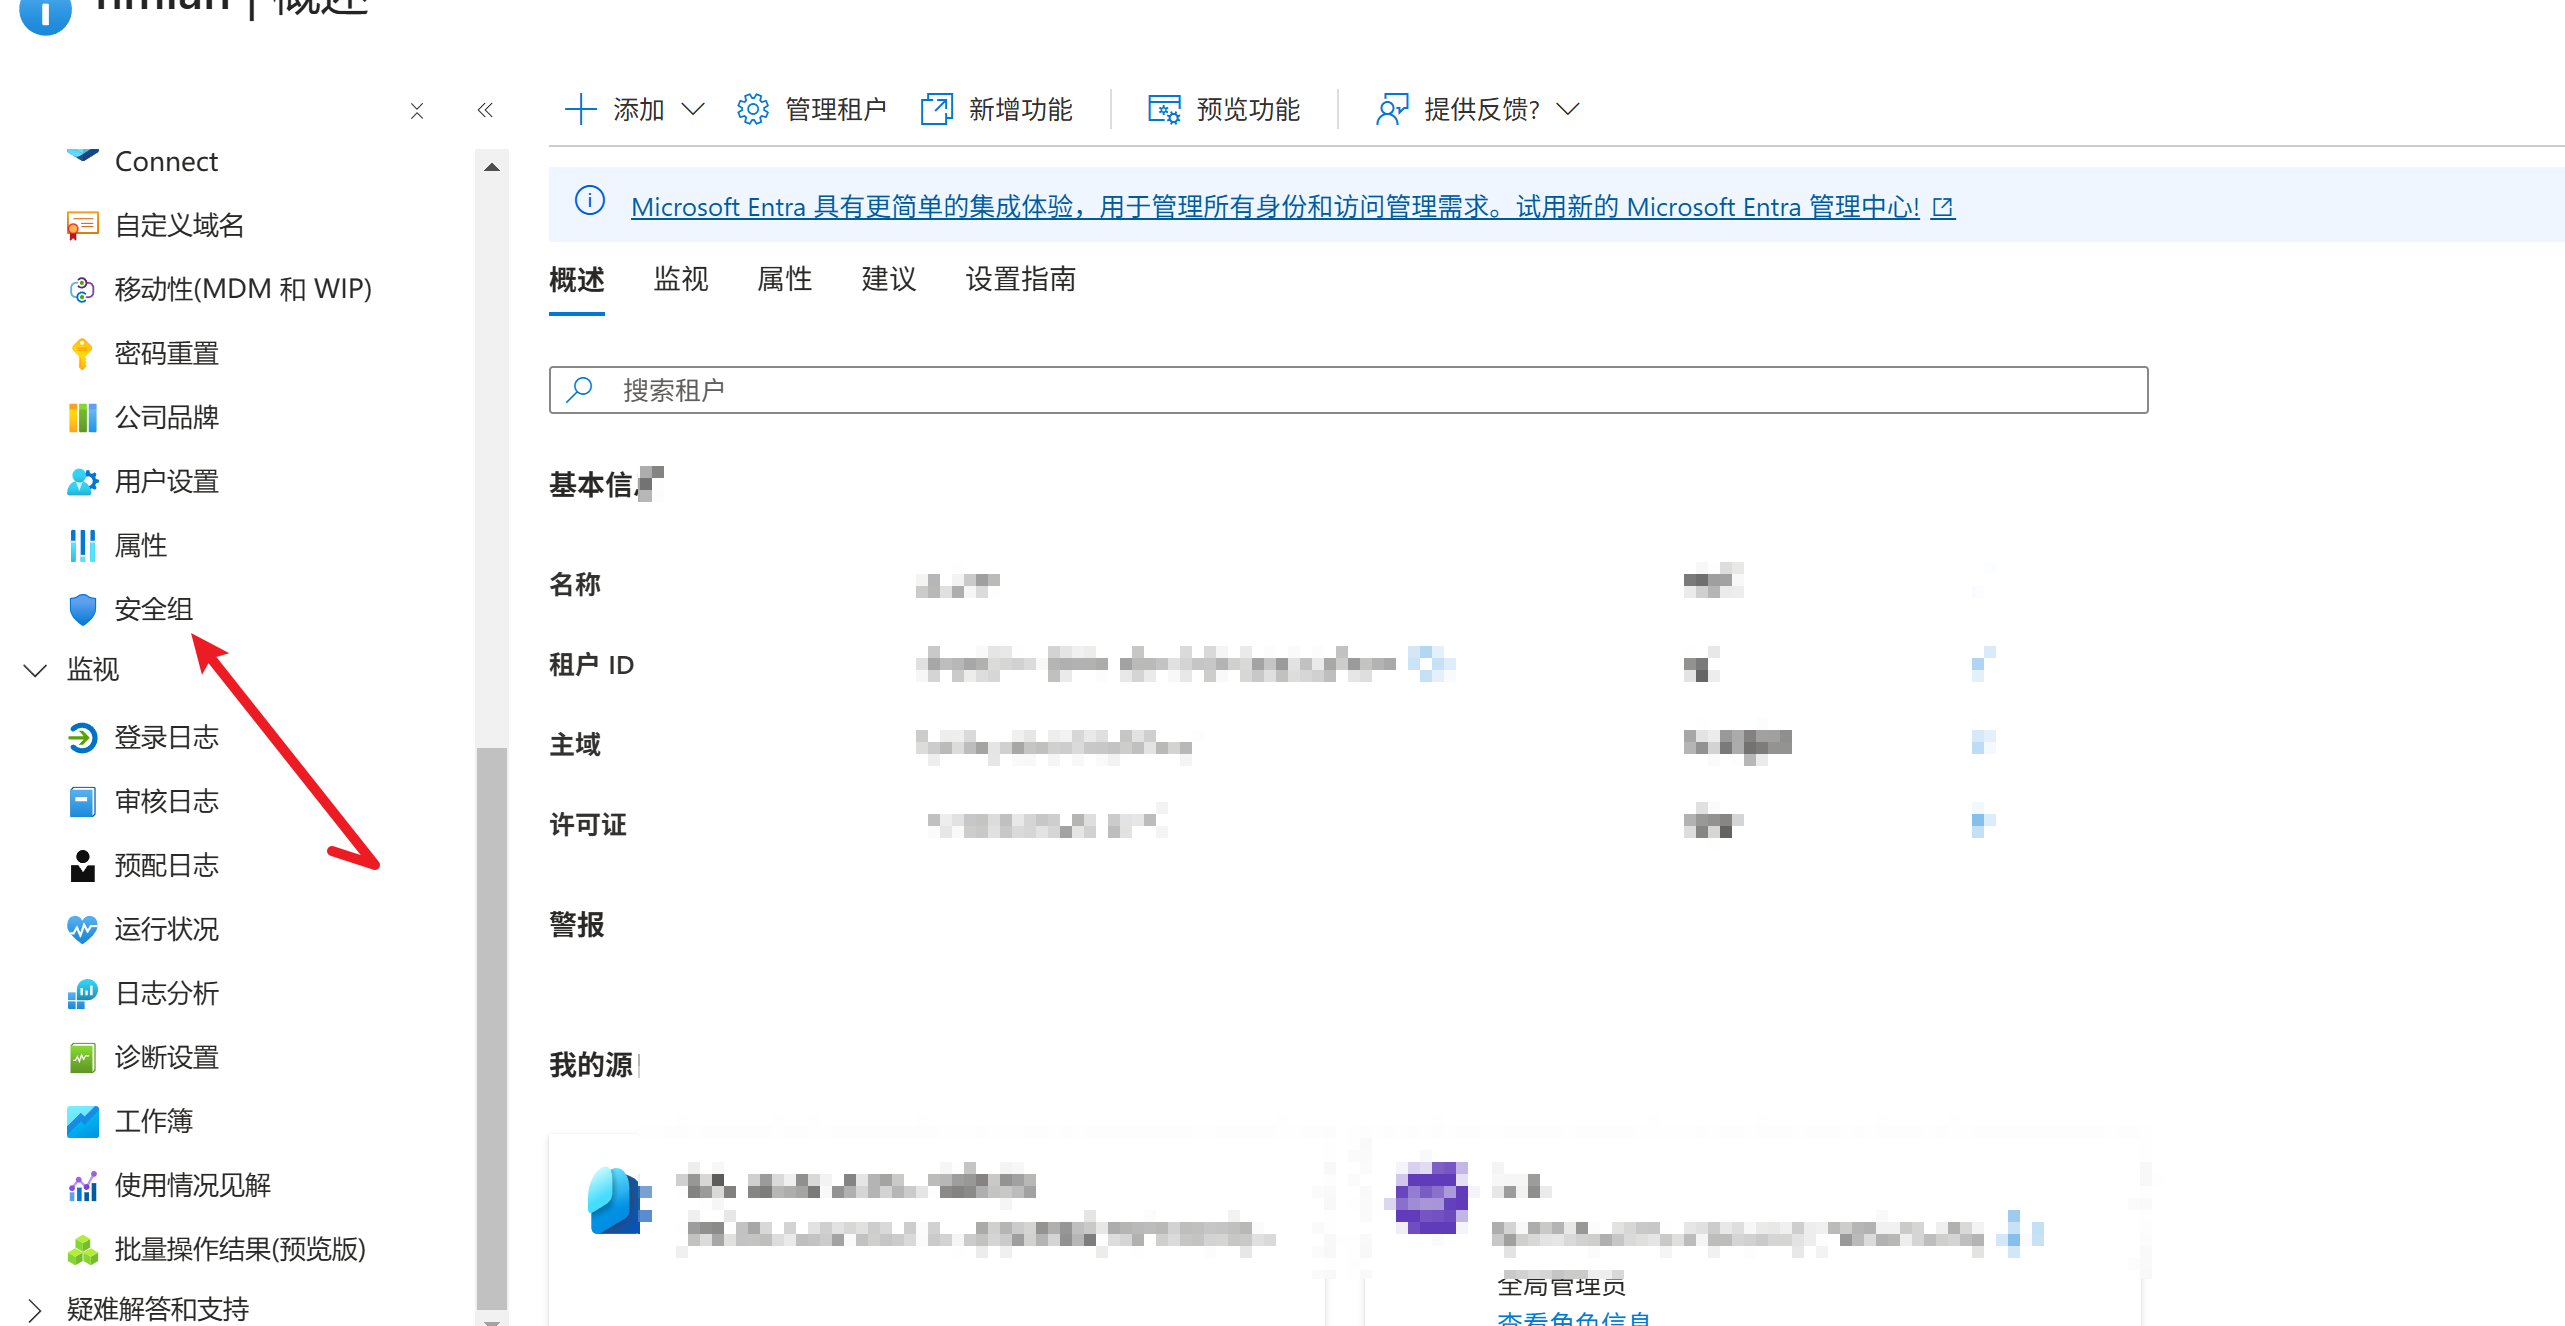Open the 工作簿 chart icon
2565x1326 pixels.
[82, 1122]
